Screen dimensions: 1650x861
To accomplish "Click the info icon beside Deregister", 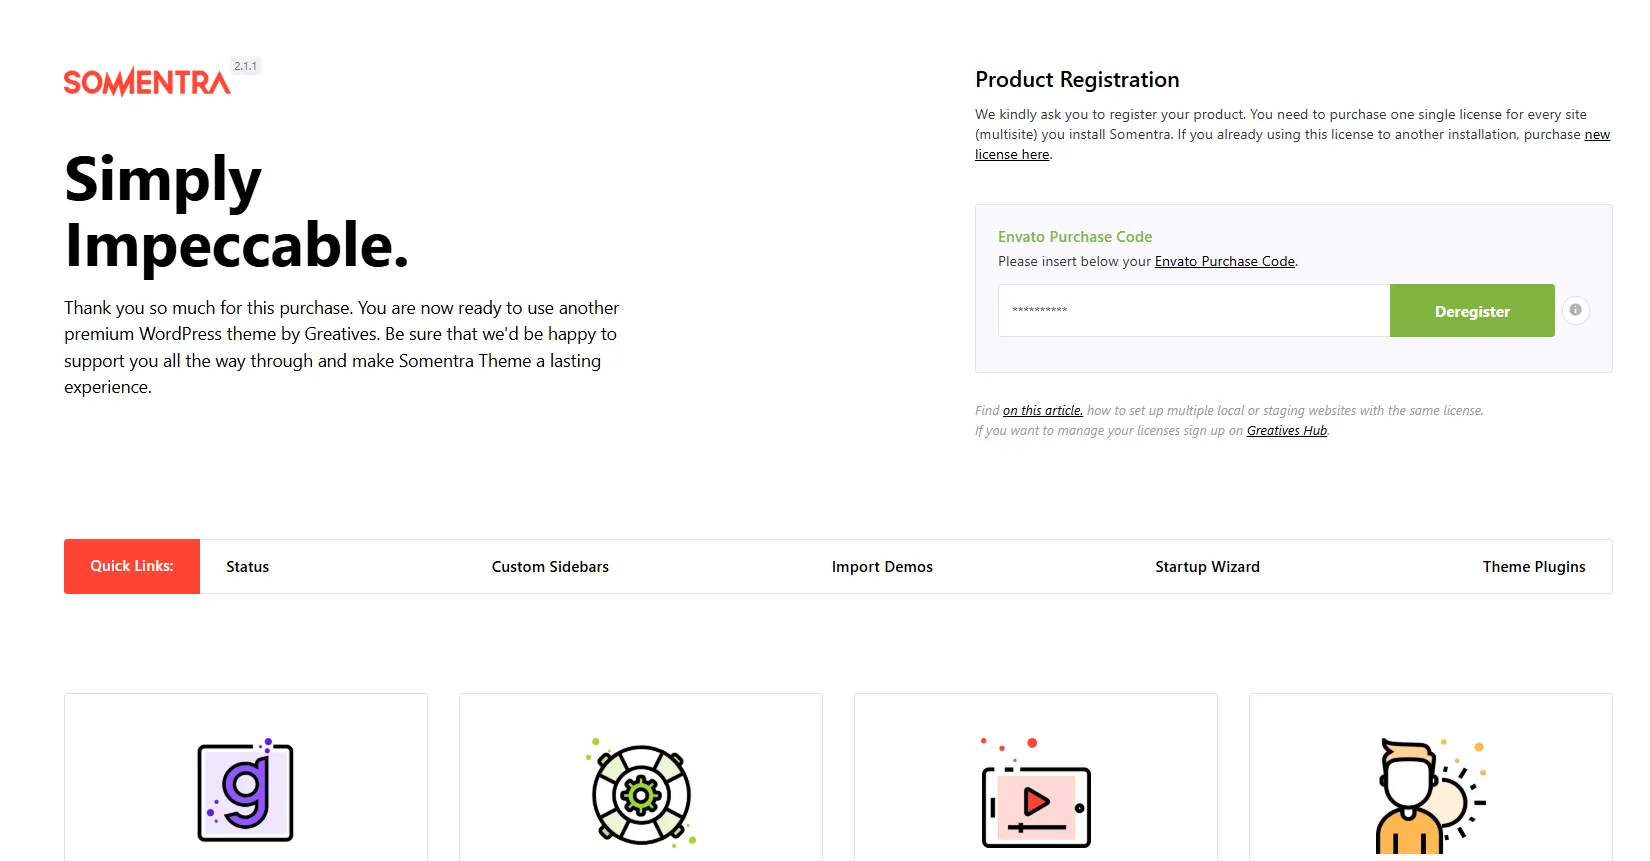I will tap(1575, 310).
